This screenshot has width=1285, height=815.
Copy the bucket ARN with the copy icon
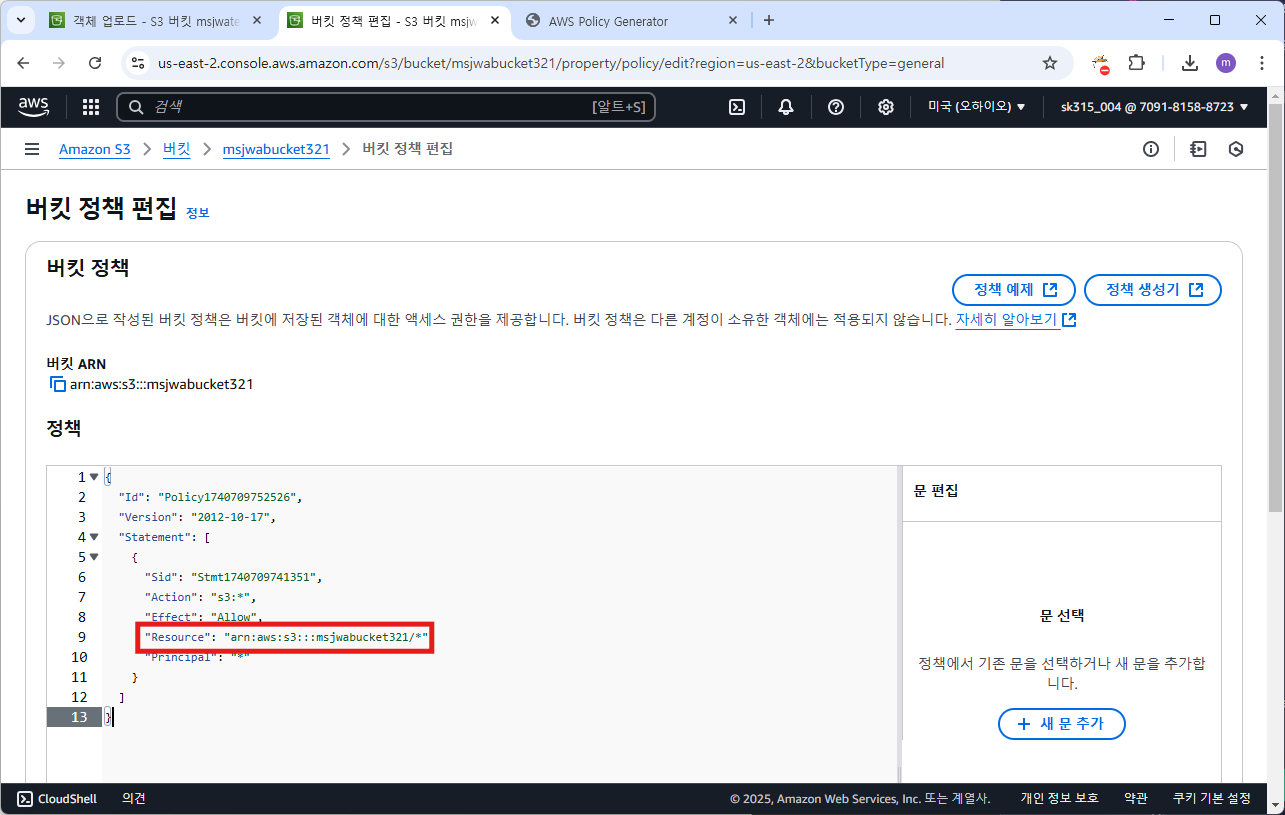pos(58,384)
